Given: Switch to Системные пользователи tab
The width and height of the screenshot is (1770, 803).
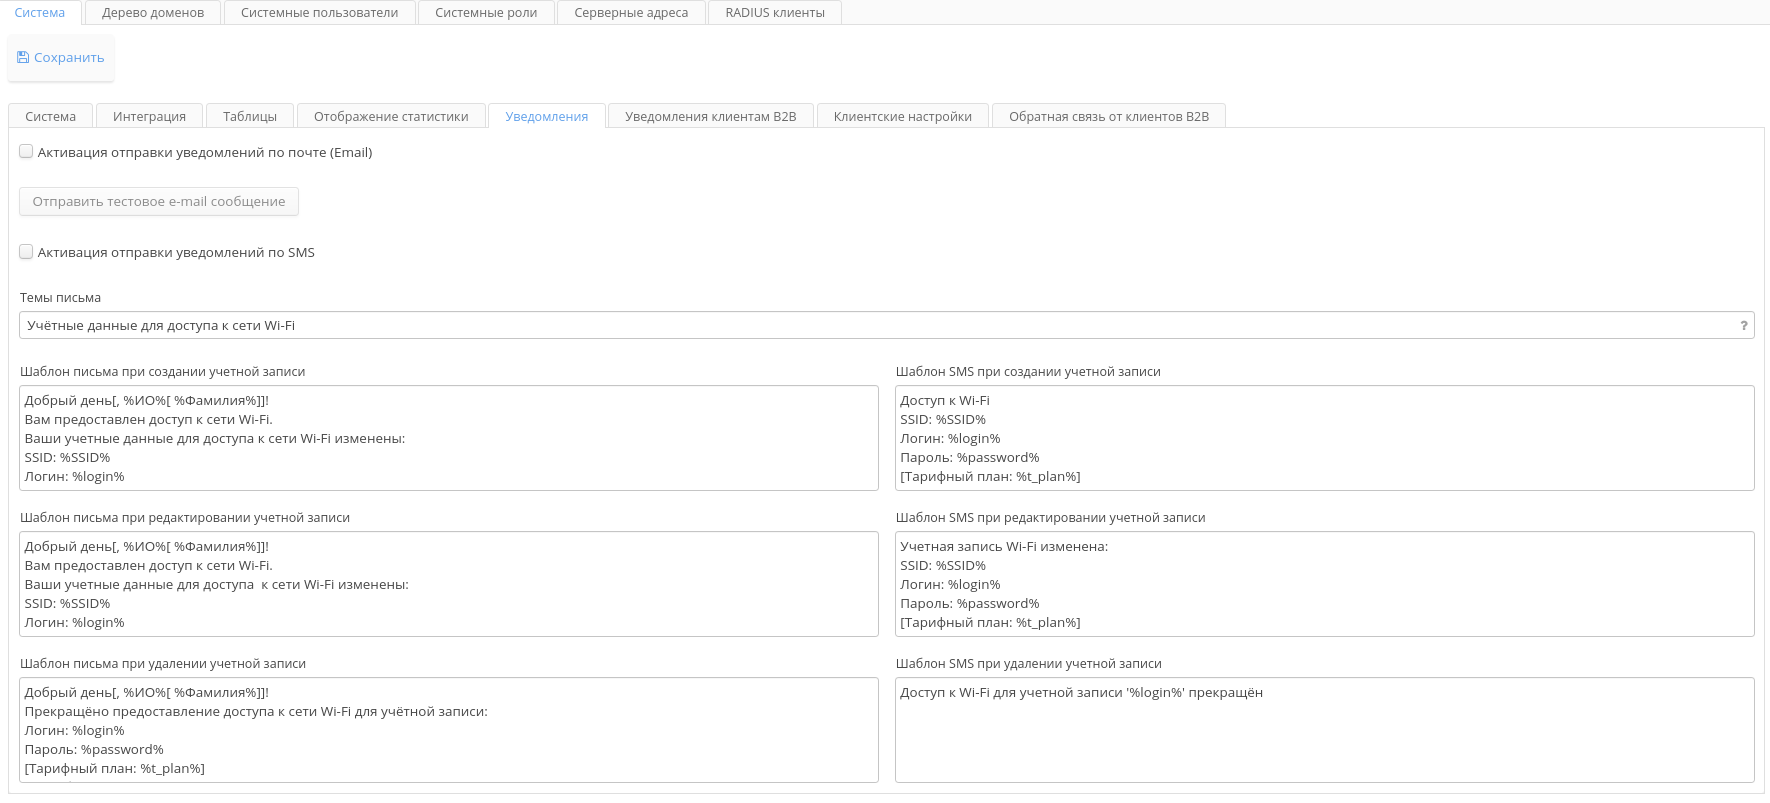Looking at the screenshot, I should point(319,13).
